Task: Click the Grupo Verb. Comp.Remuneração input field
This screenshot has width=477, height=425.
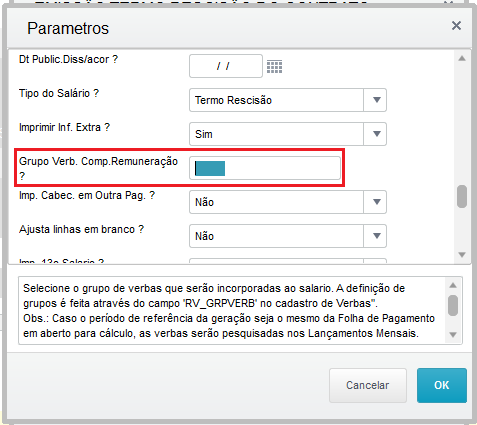Action: [265, 168]
